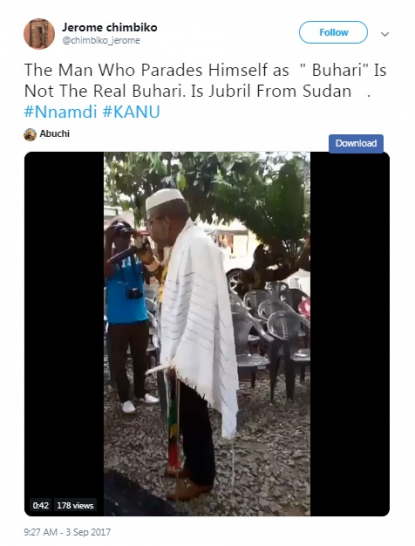This screenshot has height=546, width=415.
Task: Open the @chimbiko_jerome handle link
Action: [x=101, y=41]
